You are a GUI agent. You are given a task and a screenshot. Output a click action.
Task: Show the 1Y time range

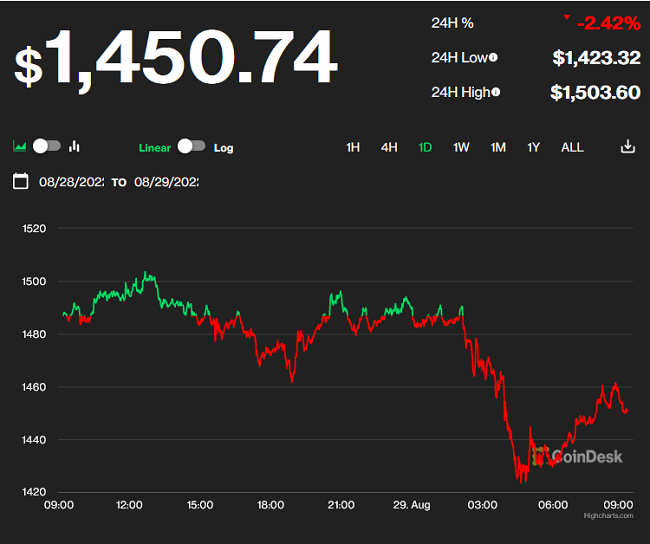534,148
